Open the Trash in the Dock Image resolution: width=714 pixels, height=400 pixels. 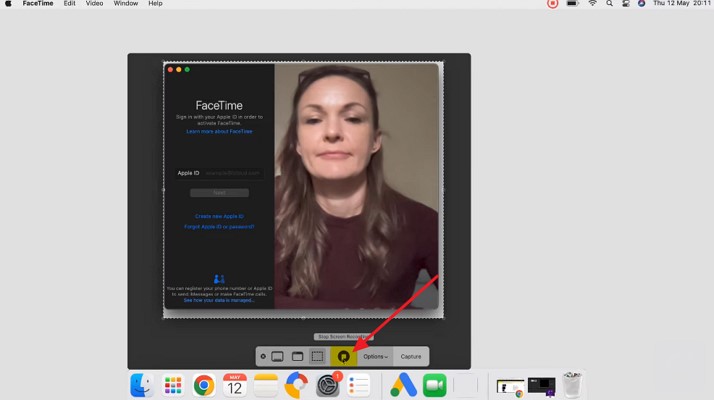click(x=572, y=385)
